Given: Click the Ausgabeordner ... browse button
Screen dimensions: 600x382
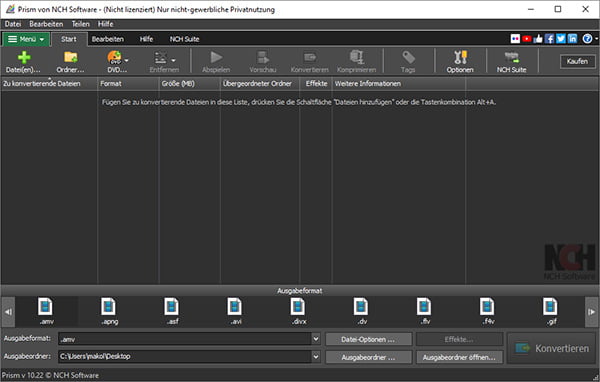Looking at the screenshot, I should tap(368, 357).
